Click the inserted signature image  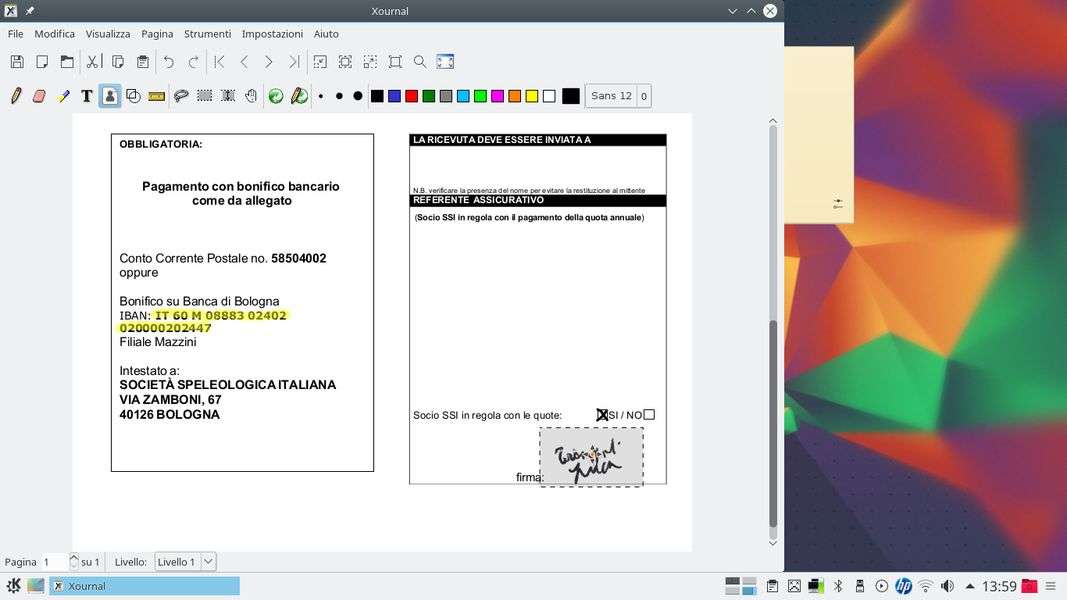(591, 456)
